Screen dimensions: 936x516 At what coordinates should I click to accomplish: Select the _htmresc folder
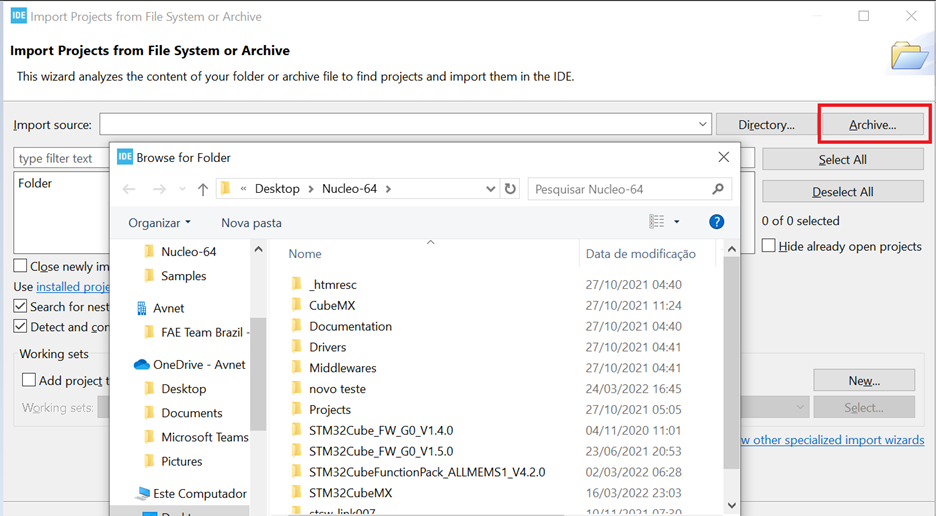[332, 284]
